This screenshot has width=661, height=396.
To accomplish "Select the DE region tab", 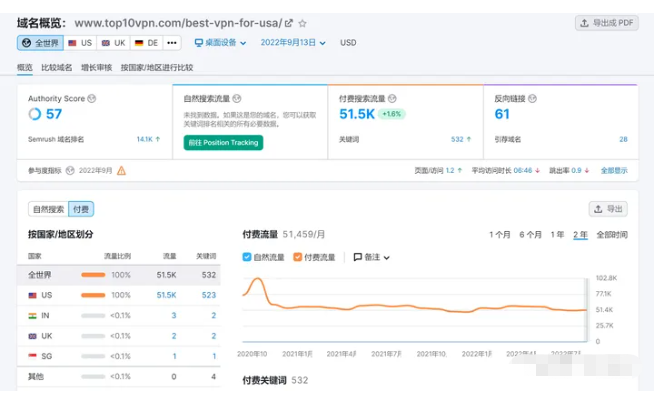I will [x=146, y=43].
